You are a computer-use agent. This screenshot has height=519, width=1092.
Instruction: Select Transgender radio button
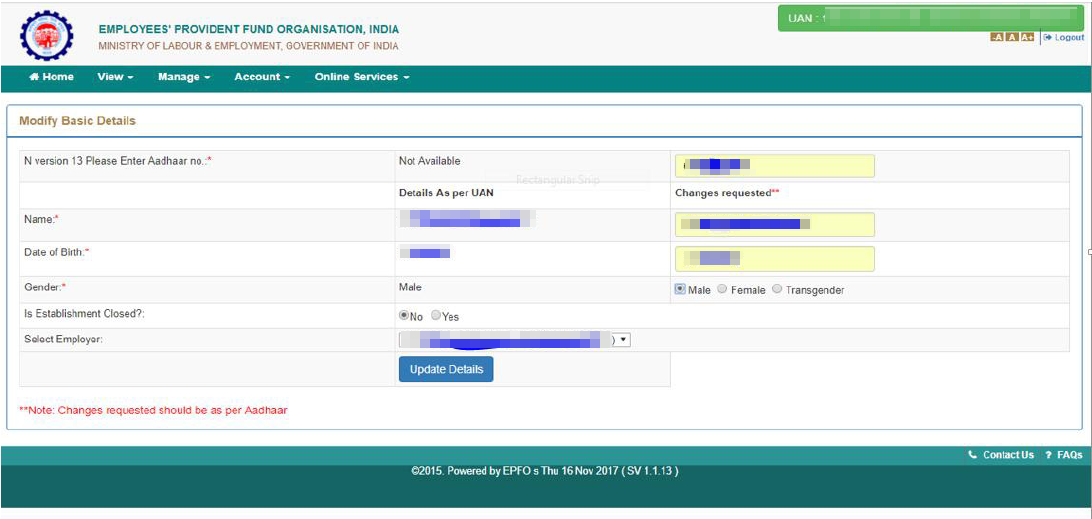(777, 289)
